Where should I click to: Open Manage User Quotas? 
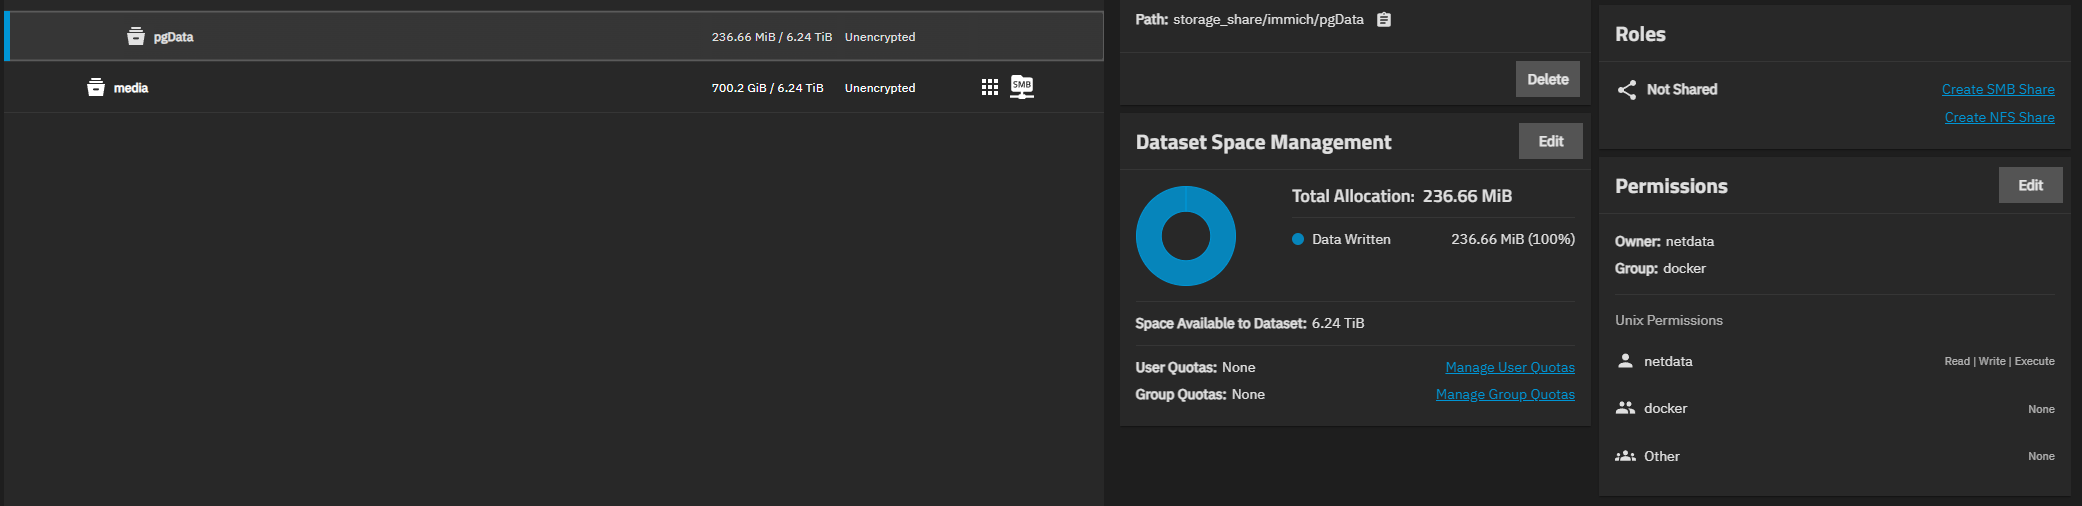click(1509, 367)
